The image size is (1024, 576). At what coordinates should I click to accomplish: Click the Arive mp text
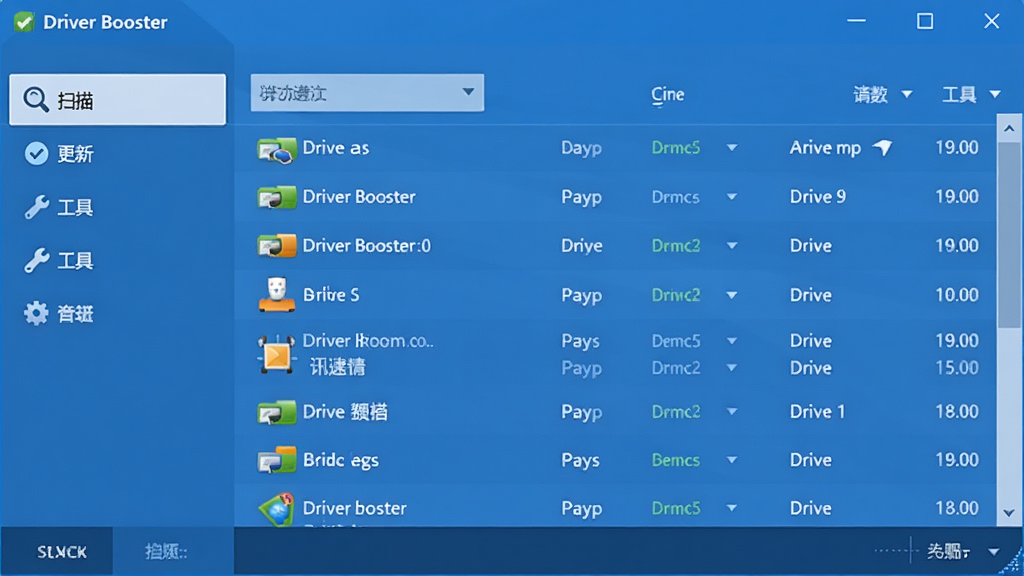pyautogui.click(x=825, y=148)
